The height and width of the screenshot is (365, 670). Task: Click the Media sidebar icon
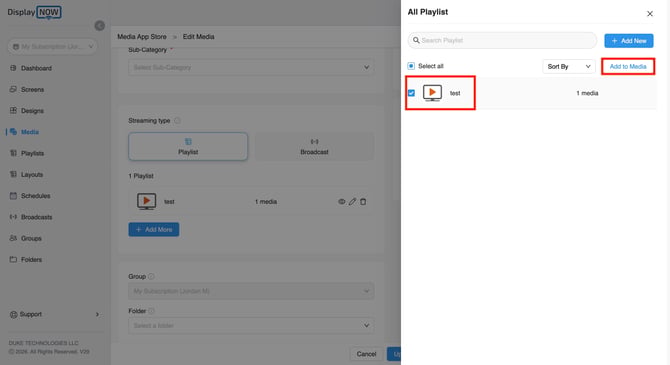pos(13,132)
